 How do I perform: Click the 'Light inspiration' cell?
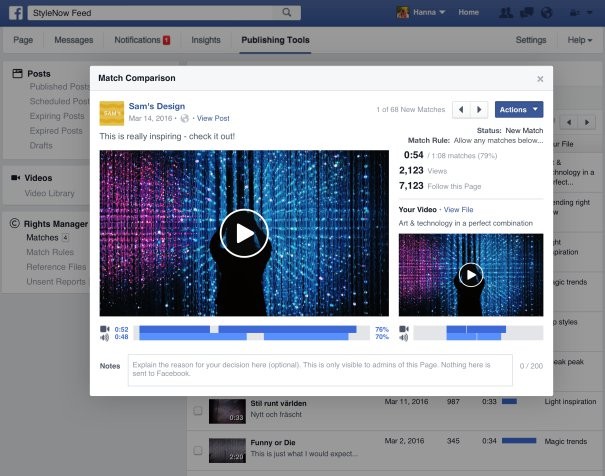pos(570,402)
